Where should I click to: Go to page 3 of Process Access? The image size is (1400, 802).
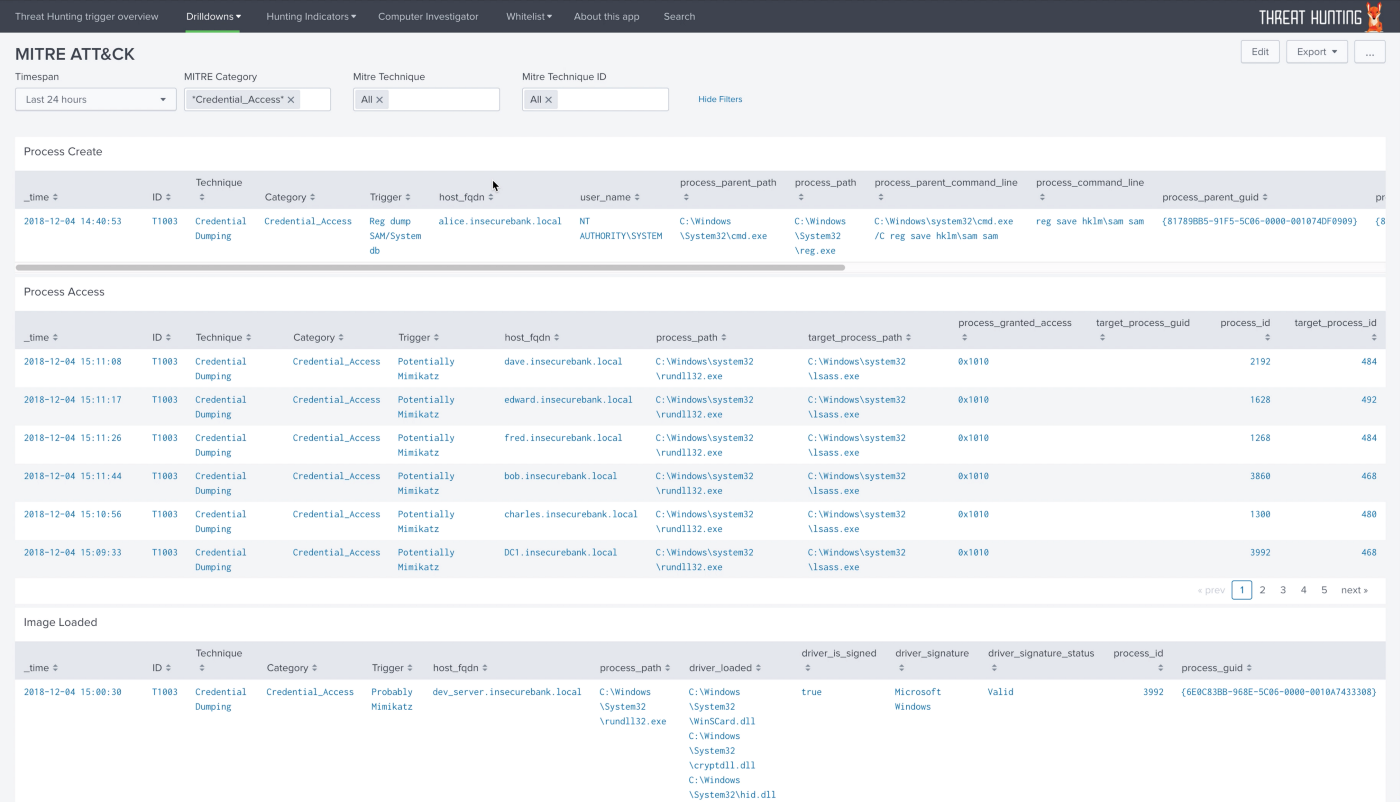pyautogui.click(x=1283, y=590)
